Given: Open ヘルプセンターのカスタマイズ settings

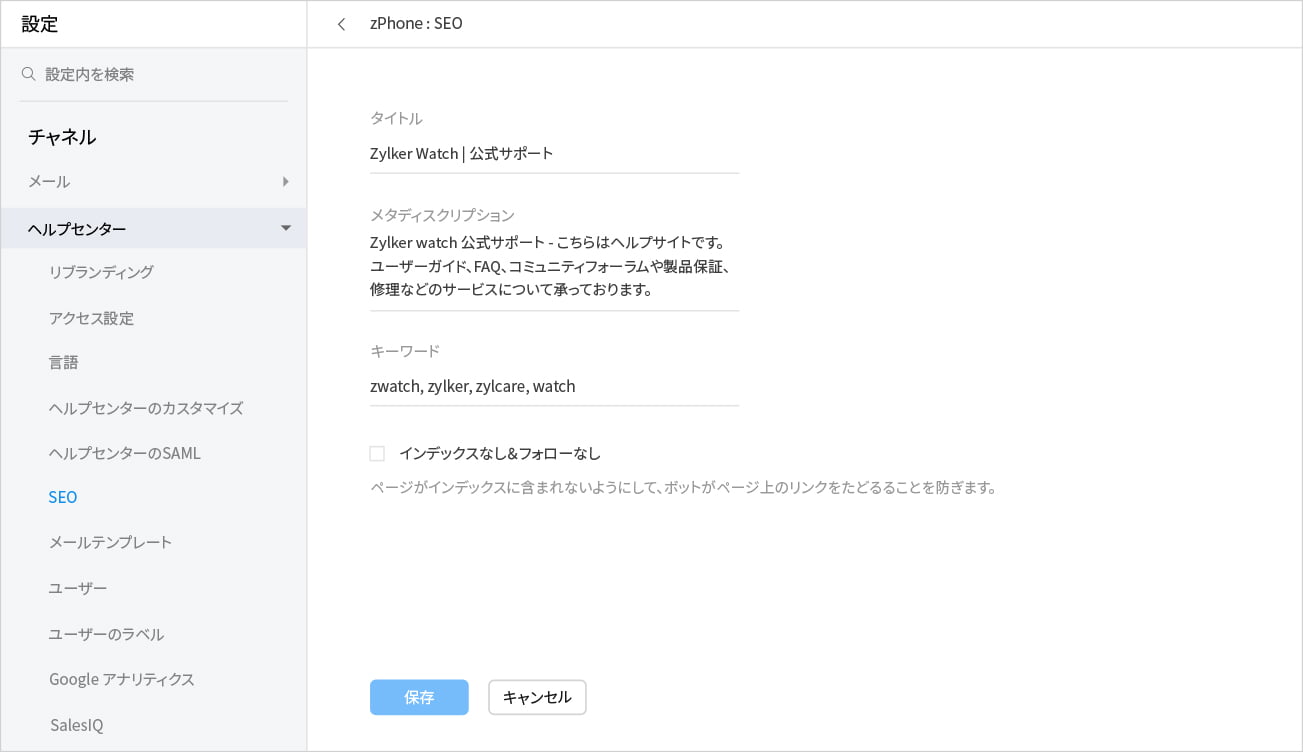Looking at the screenshot, I should [146, 408].
